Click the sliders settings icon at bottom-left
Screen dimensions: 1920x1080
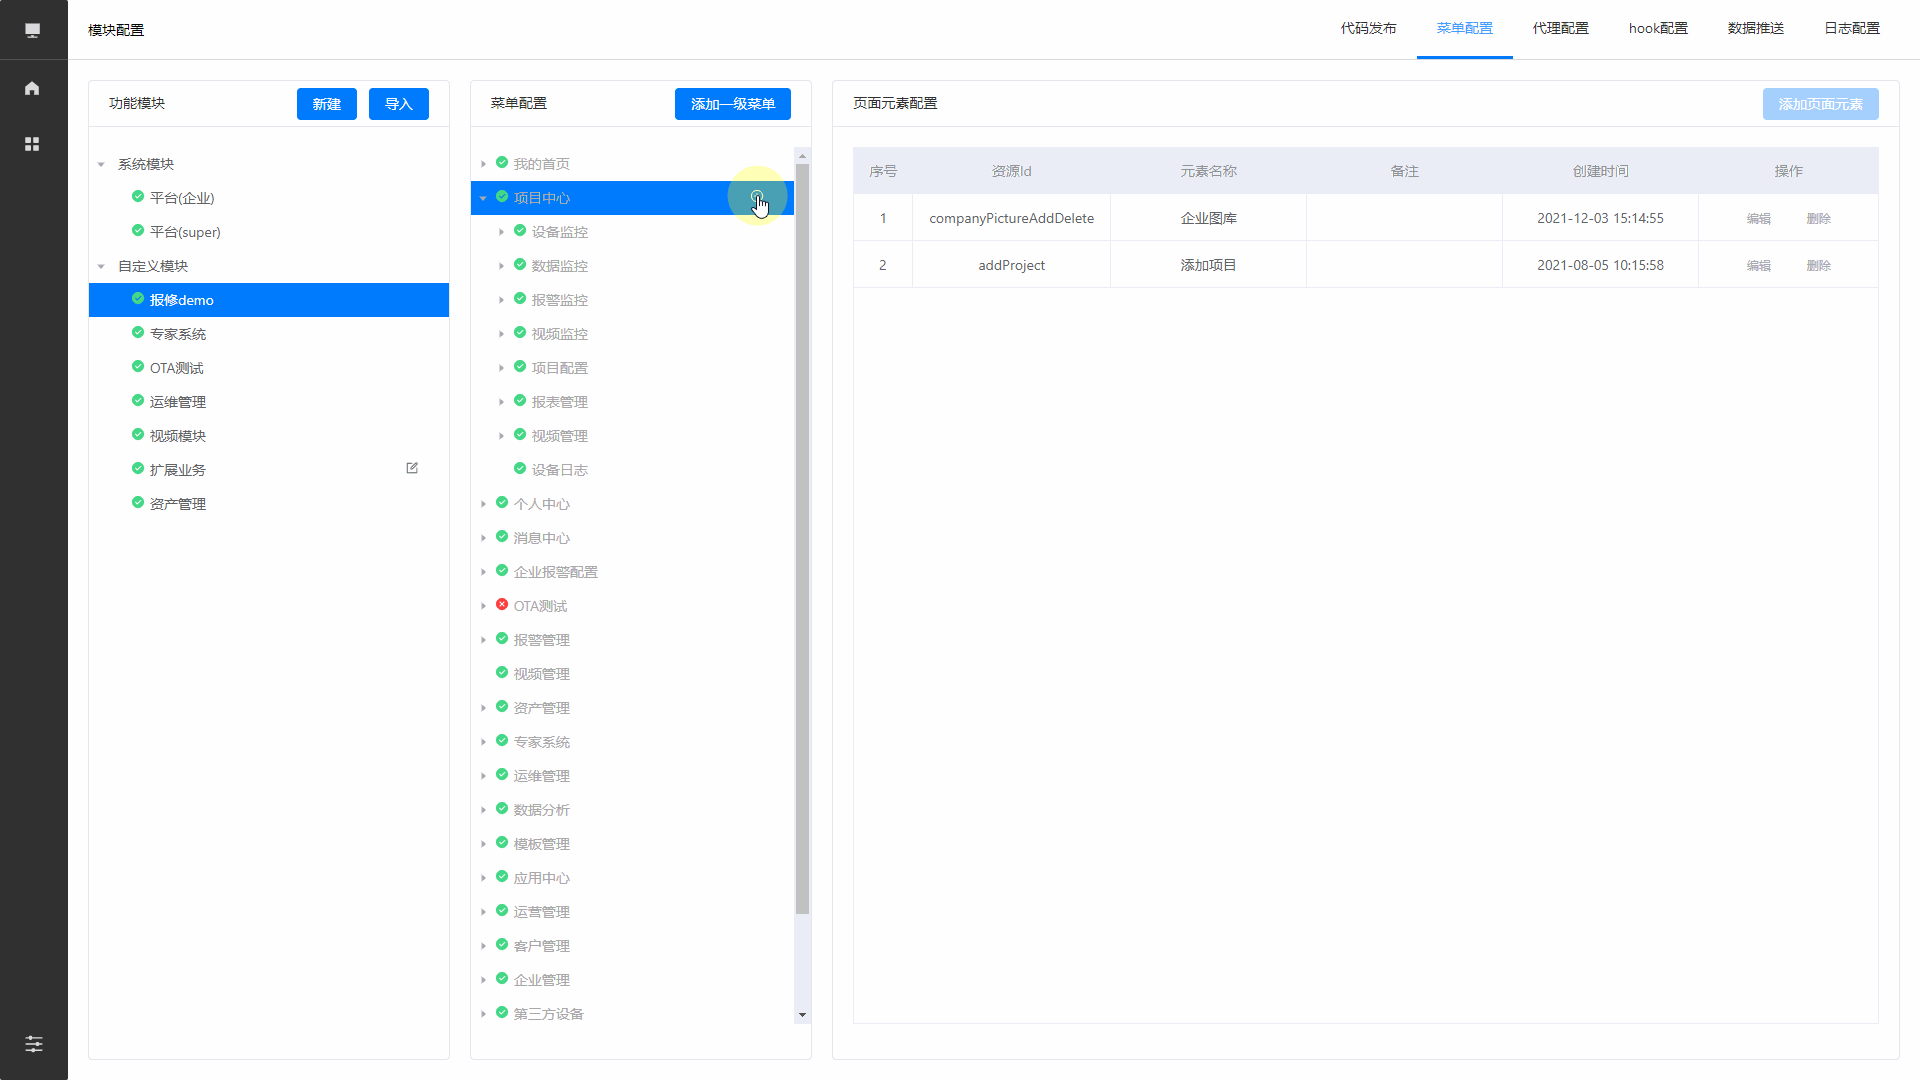coord(33,1044)
